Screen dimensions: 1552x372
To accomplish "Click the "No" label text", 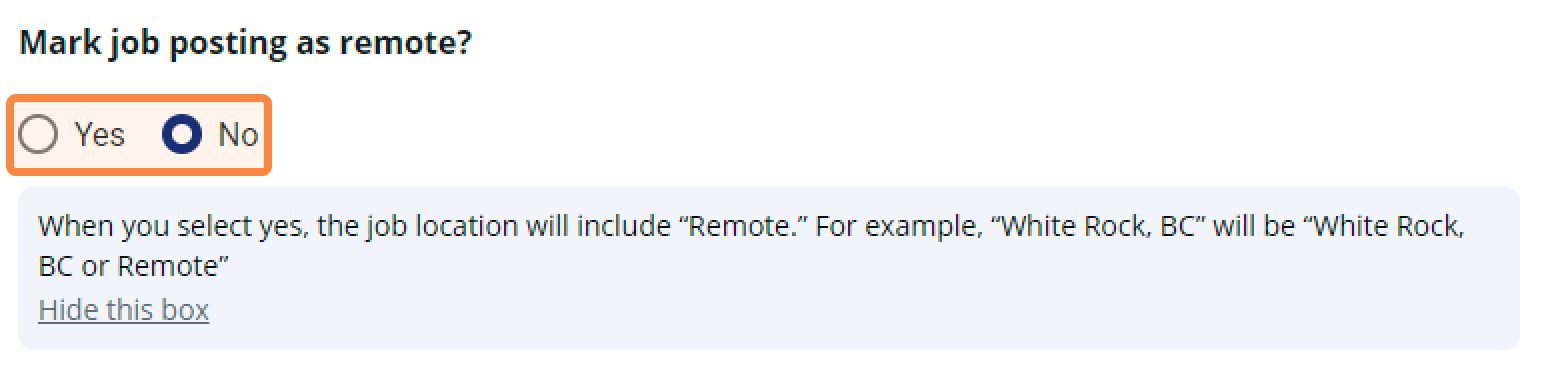I will click(238, 135).
